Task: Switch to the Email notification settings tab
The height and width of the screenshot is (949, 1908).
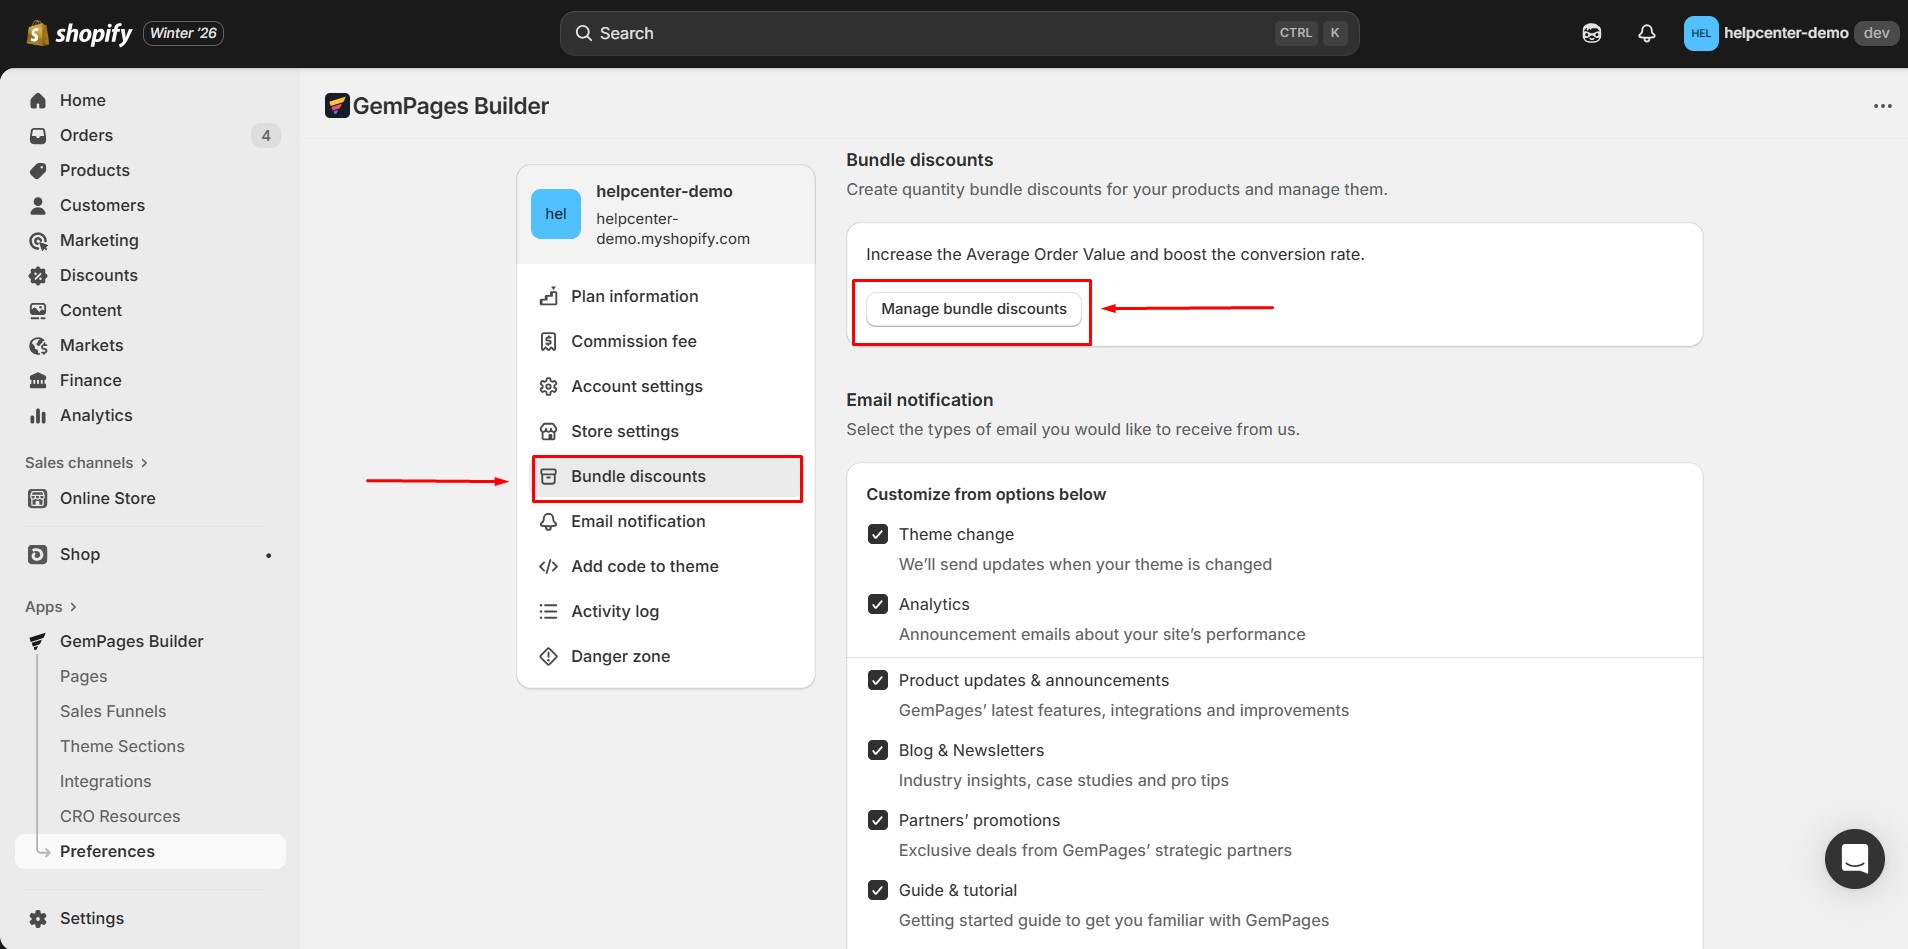Action: click(x=637, y=521)
